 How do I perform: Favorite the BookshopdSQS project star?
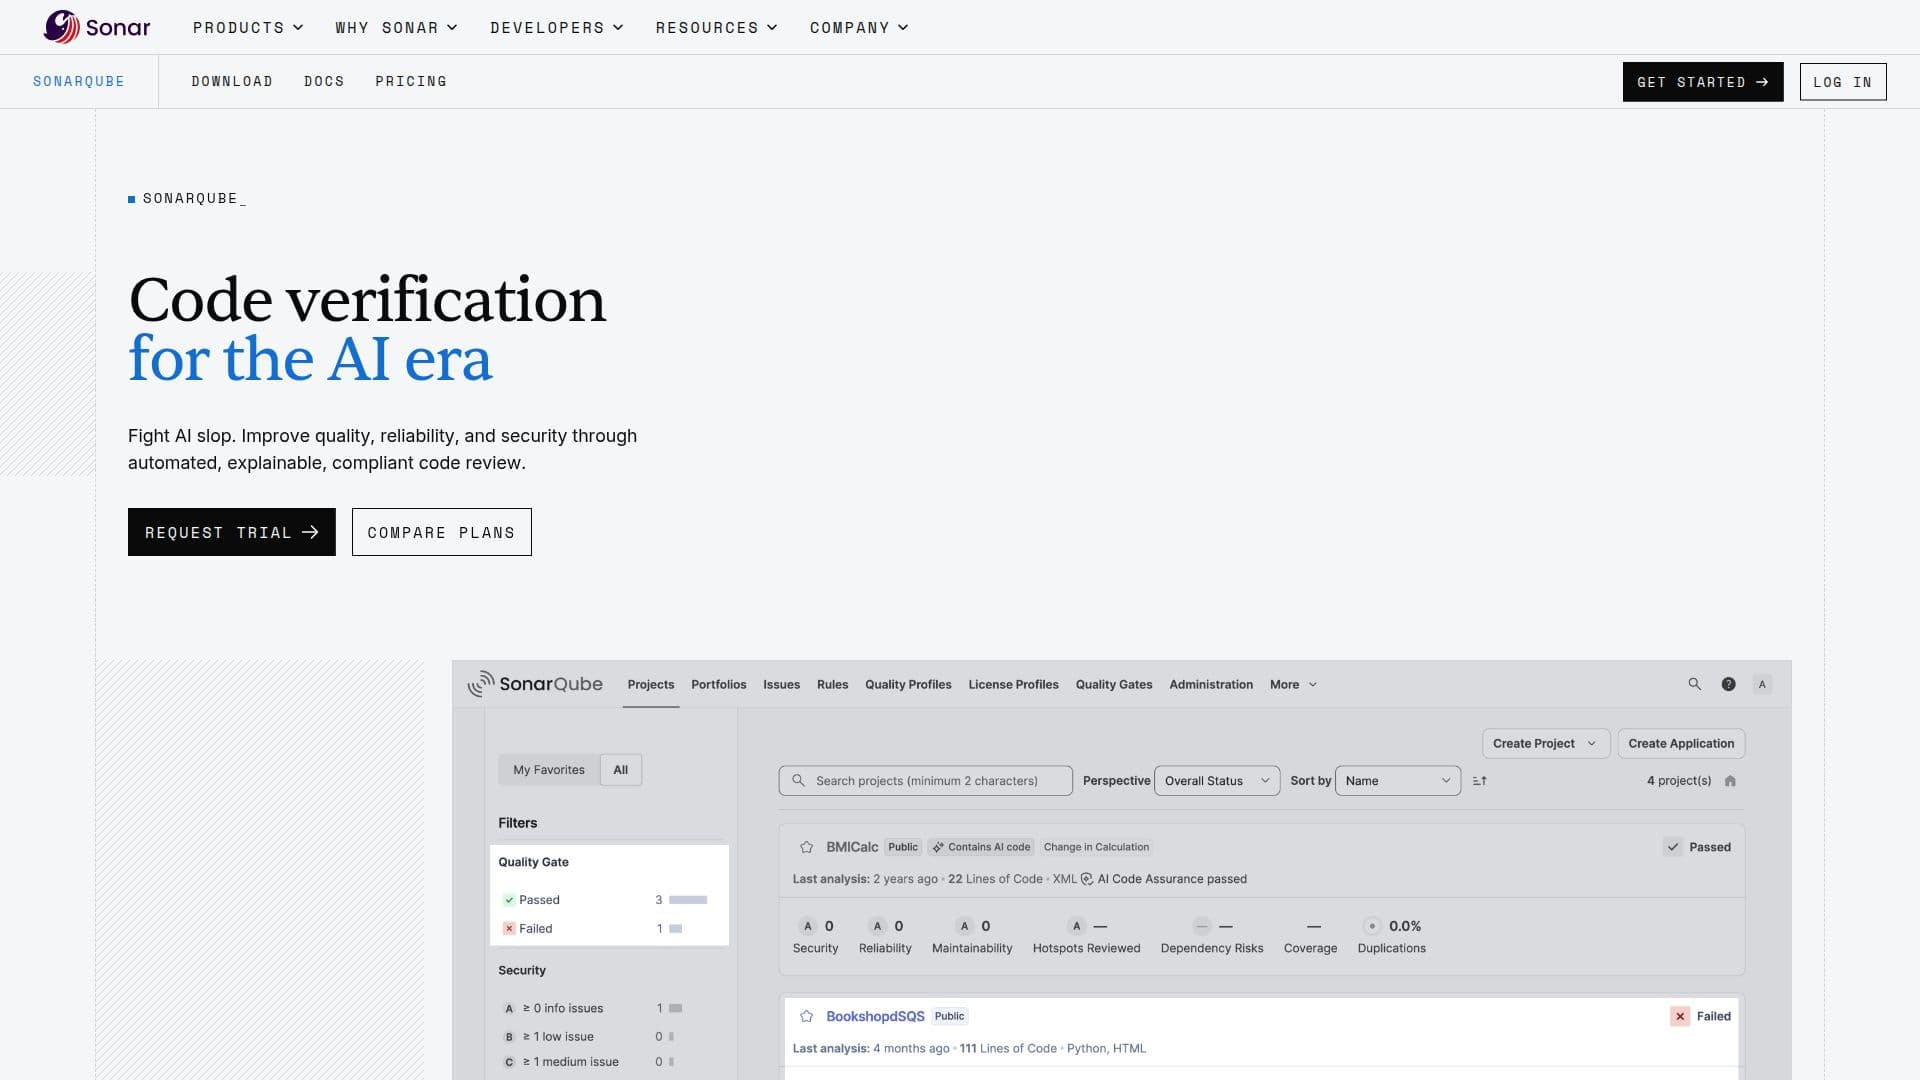point(807,1016)
